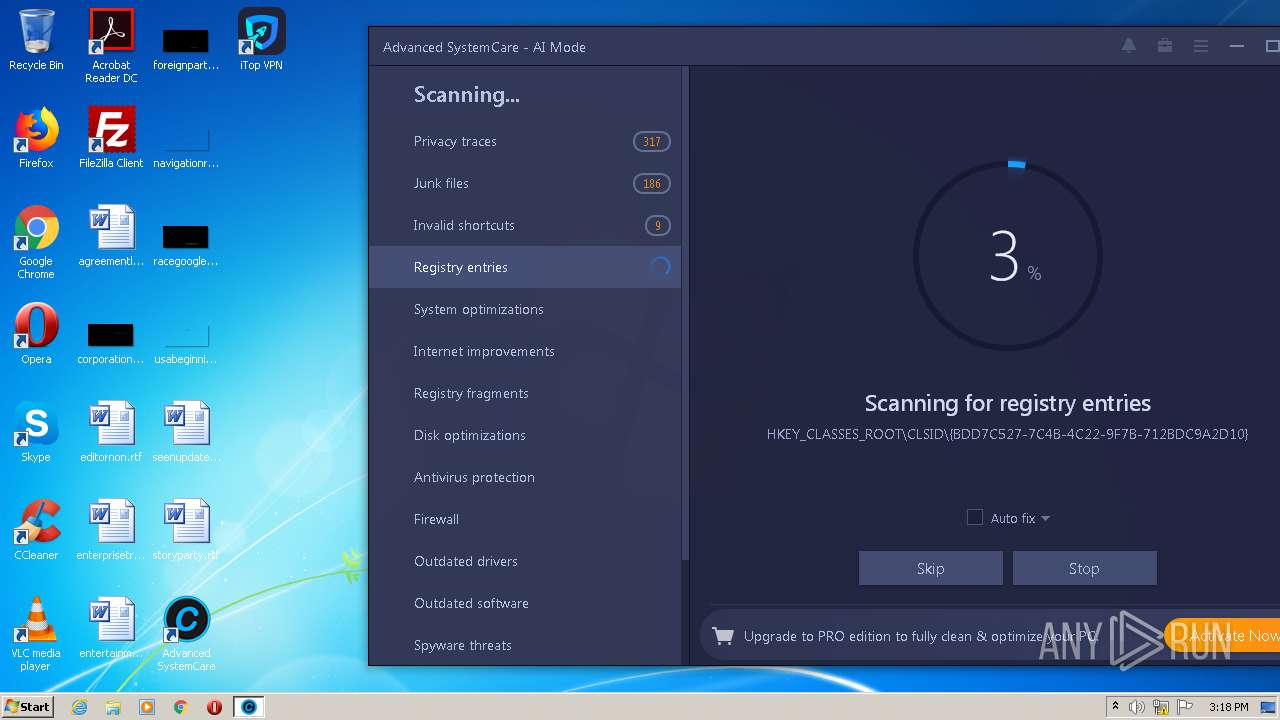Click Windows Media Player taskbar icon
The height and width of the screenshot is (720, 1280).
pos(147,707)
